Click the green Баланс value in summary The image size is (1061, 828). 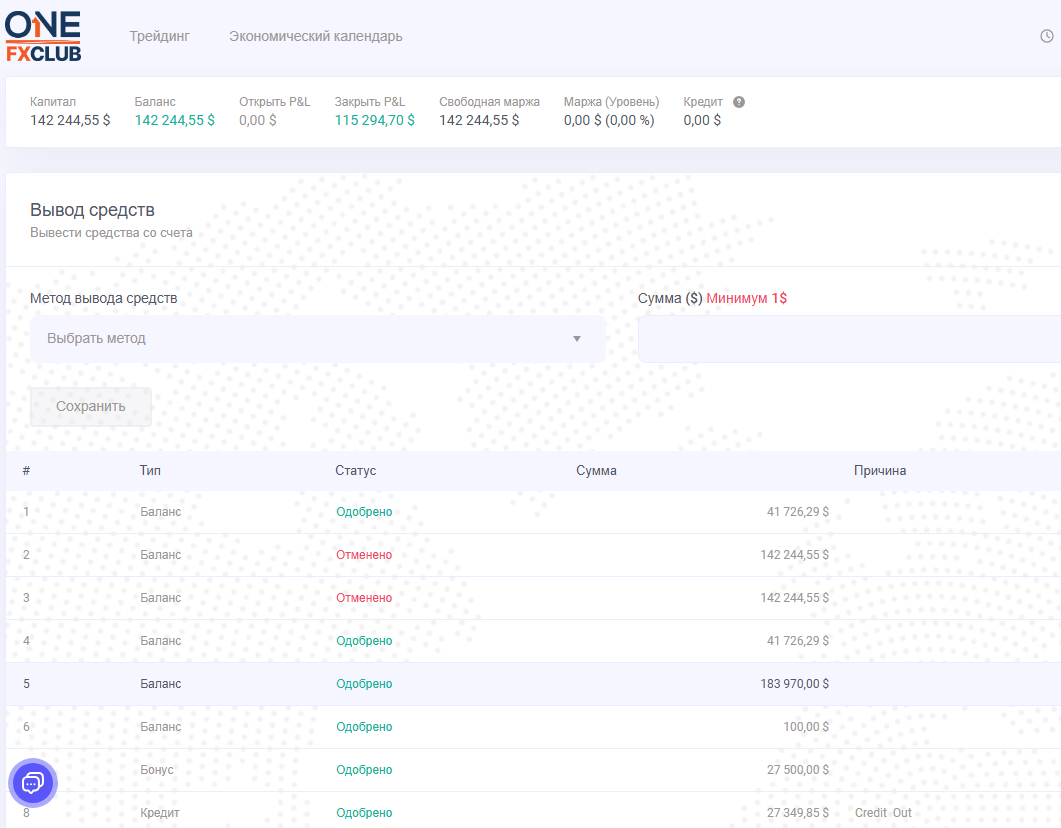tap(174, 121)
